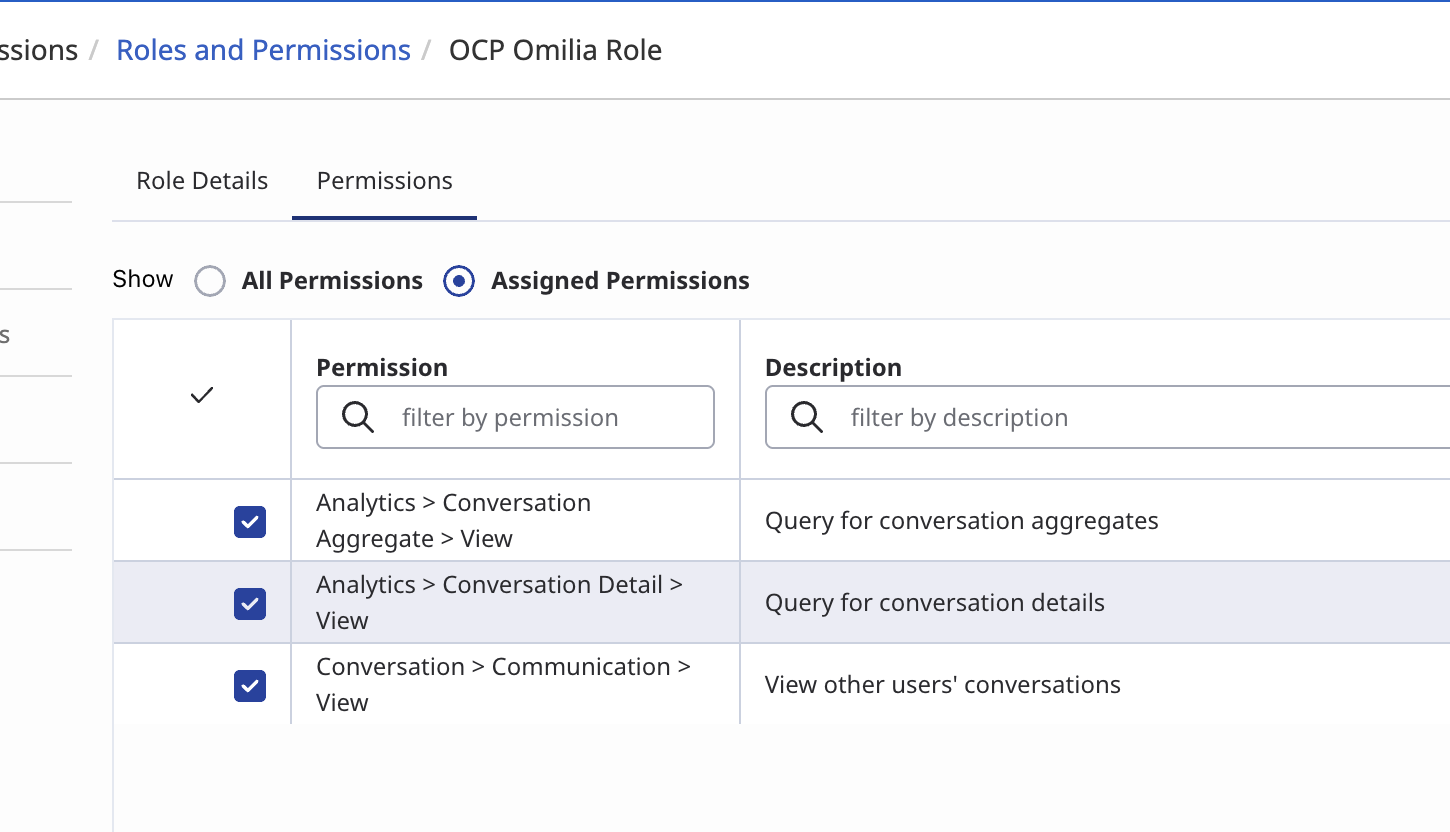Disable the Conversation Communication View checkbox
The width and height of the screenshot is (1450, 832).
click(250, 685)
